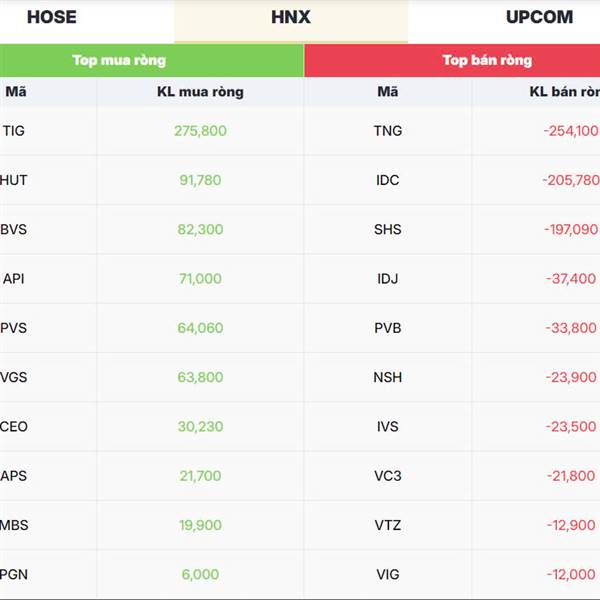Select IDC stock code
Screen dimensions: 600x600
click(x=388, y=180)
